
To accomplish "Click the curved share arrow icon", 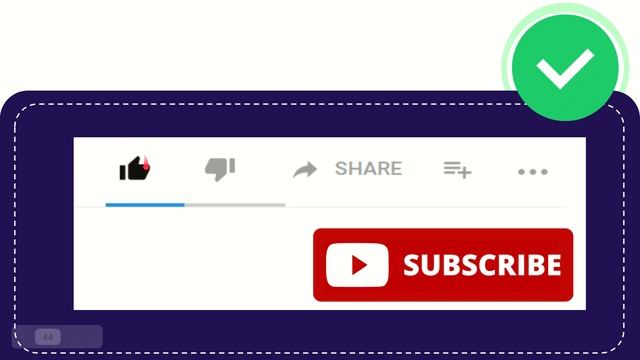I will click(305, 170).
